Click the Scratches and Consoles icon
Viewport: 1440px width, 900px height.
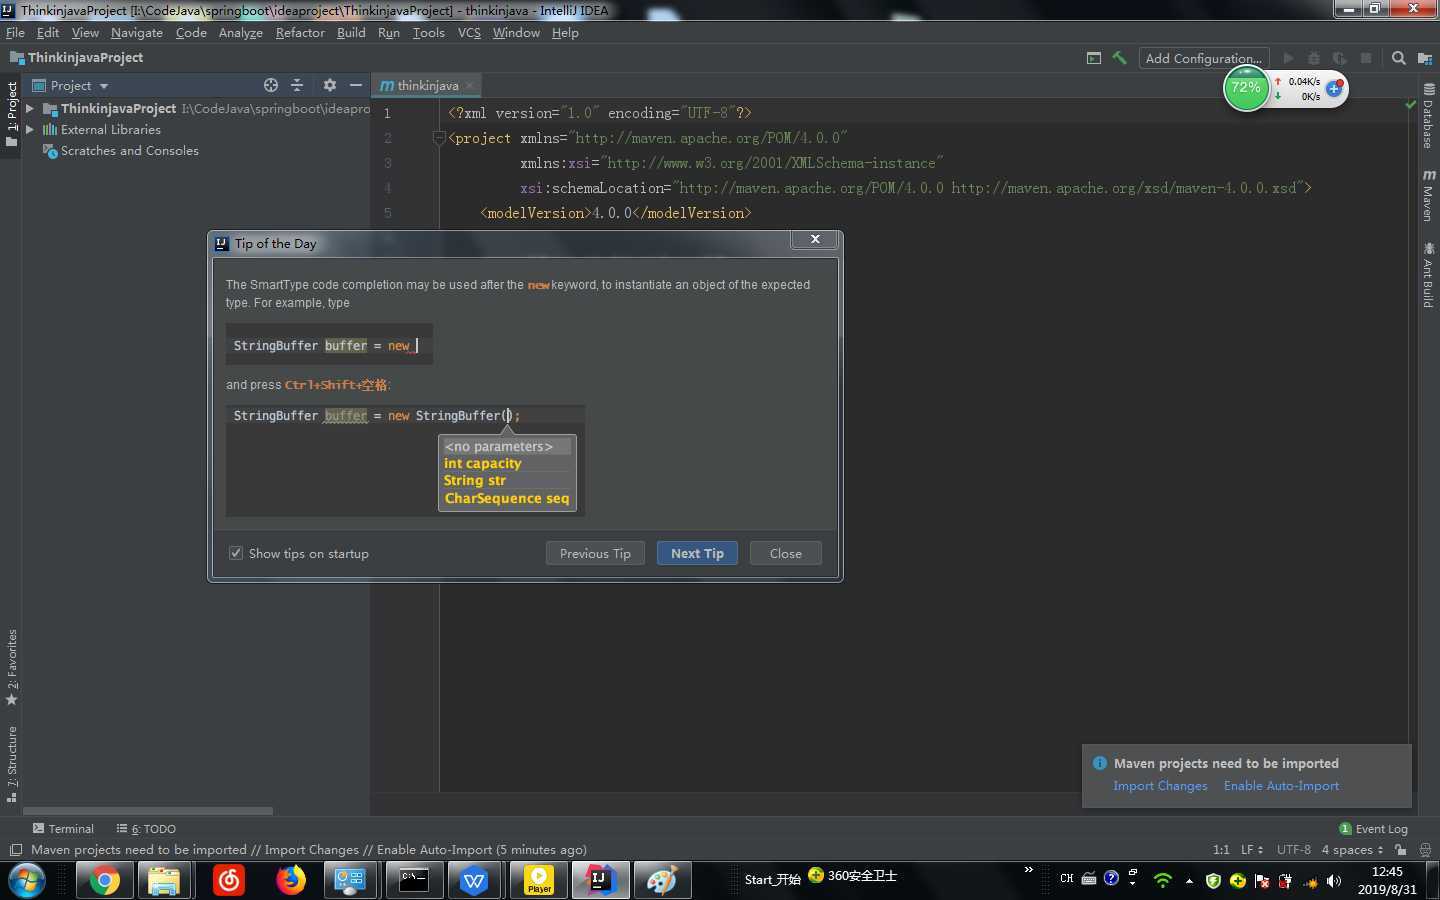point(50,151)
